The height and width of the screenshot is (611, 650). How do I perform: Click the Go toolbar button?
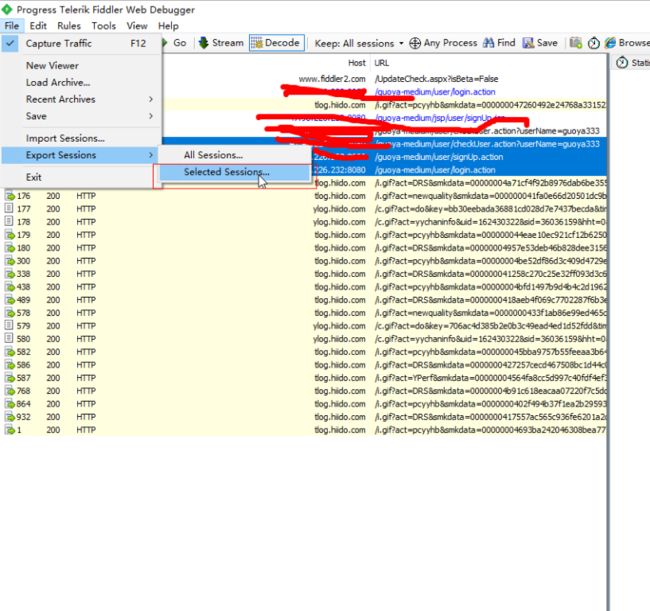click(x=175, y=43)
